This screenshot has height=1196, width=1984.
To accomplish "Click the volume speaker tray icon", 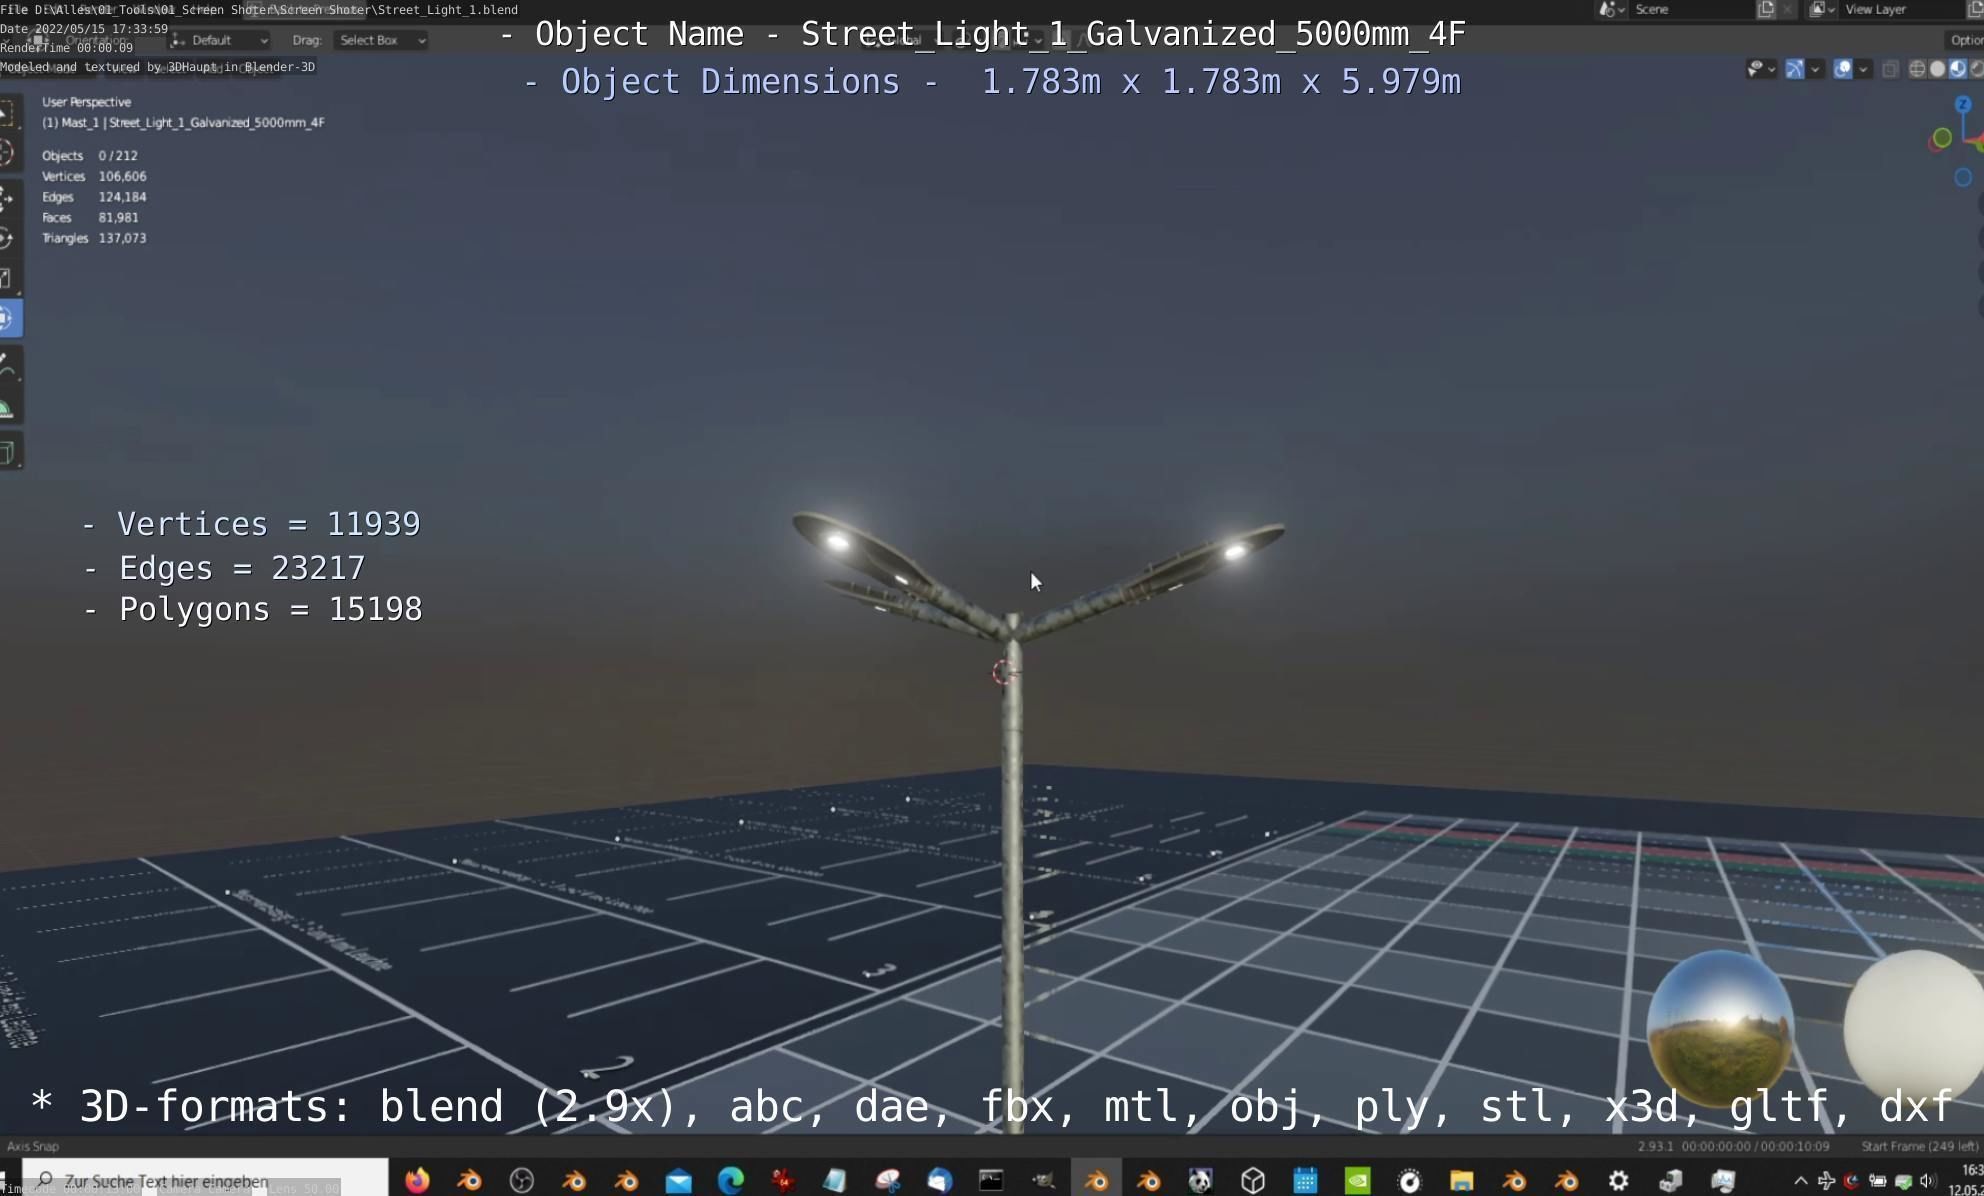I will click(1927, 1180).
